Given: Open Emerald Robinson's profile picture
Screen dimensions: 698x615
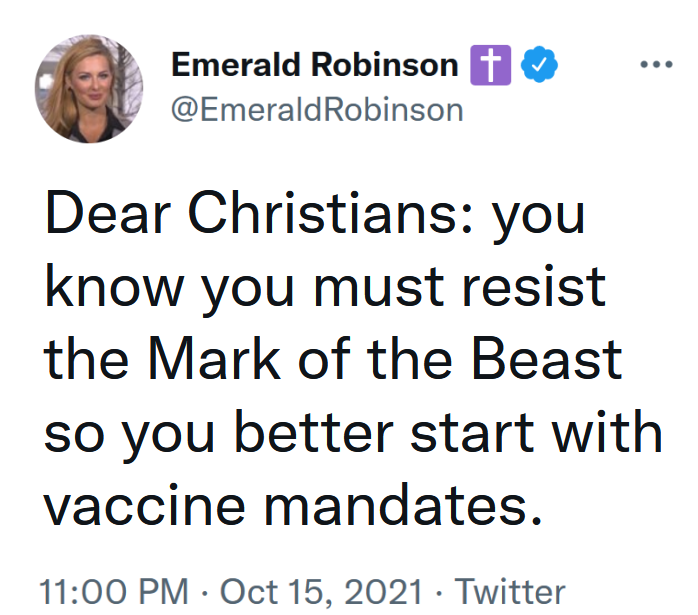Looking at the screenshot, I should point(90,88).
